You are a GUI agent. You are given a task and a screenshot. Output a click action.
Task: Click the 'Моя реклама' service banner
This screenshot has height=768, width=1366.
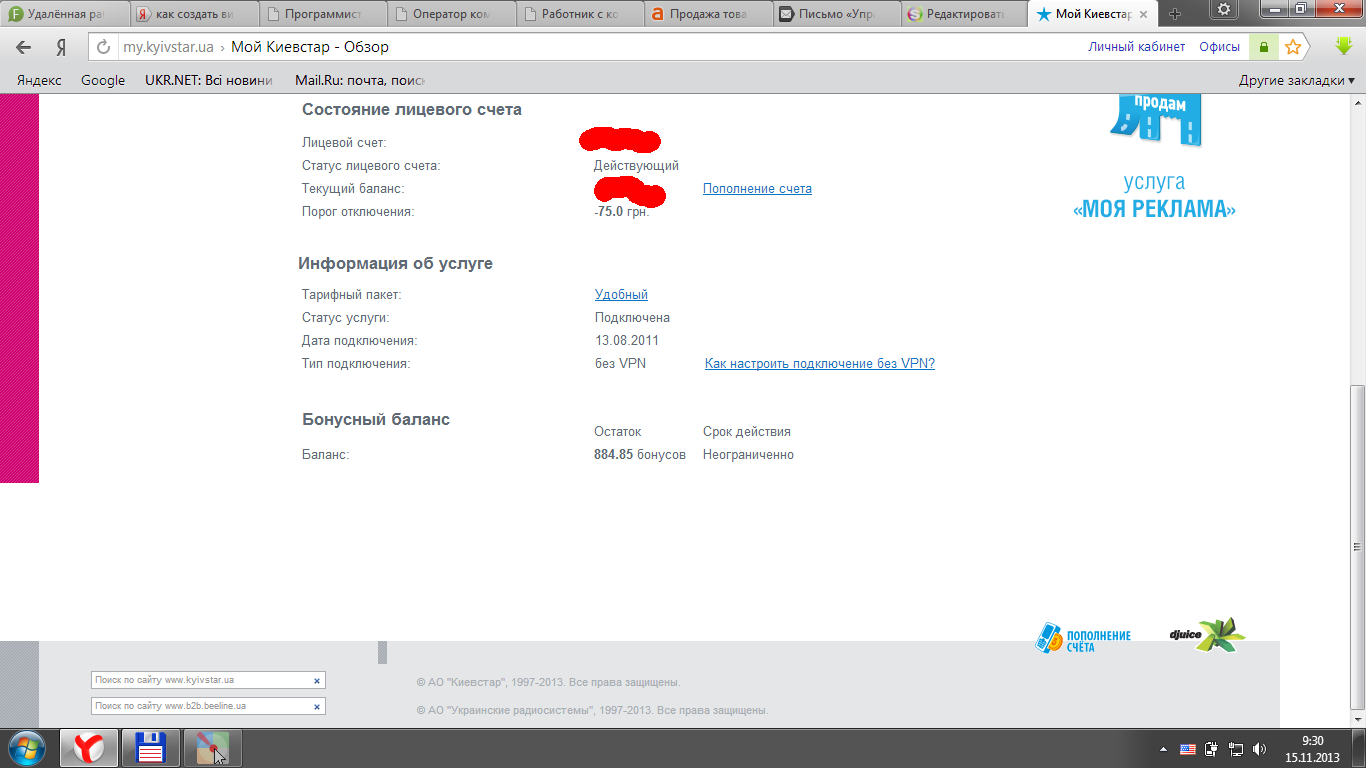[x=1154, y=157]
